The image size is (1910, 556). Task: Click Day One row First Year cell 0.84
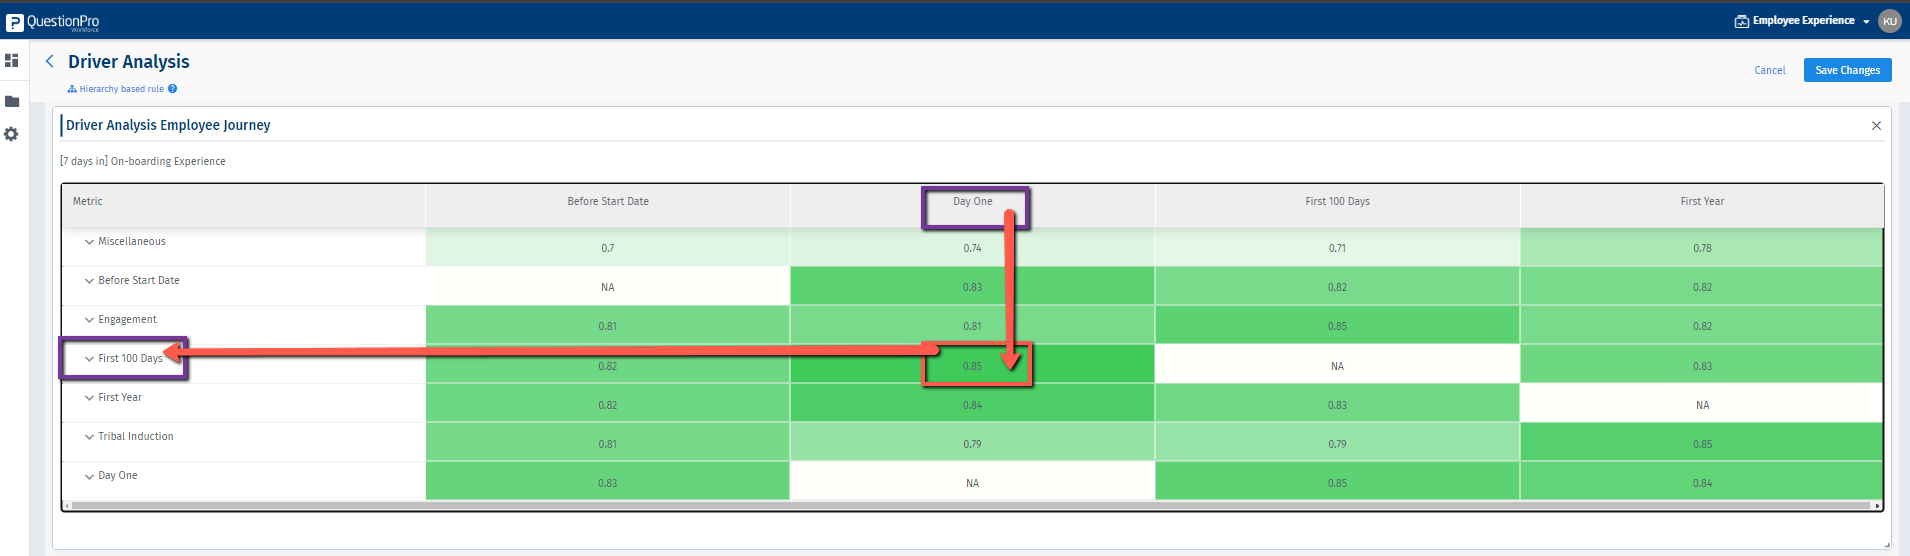point(1702,483)
